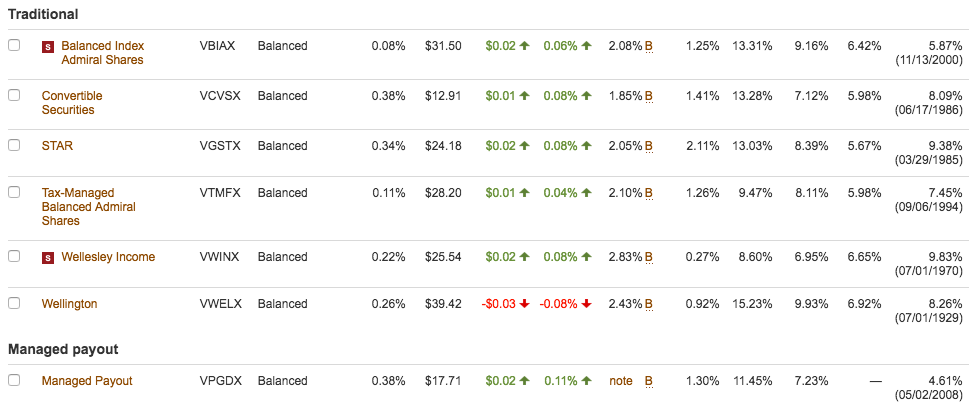Click the B yield footnote for VWELX
This screenshot has width=971, height=412.
coord(648,304)
